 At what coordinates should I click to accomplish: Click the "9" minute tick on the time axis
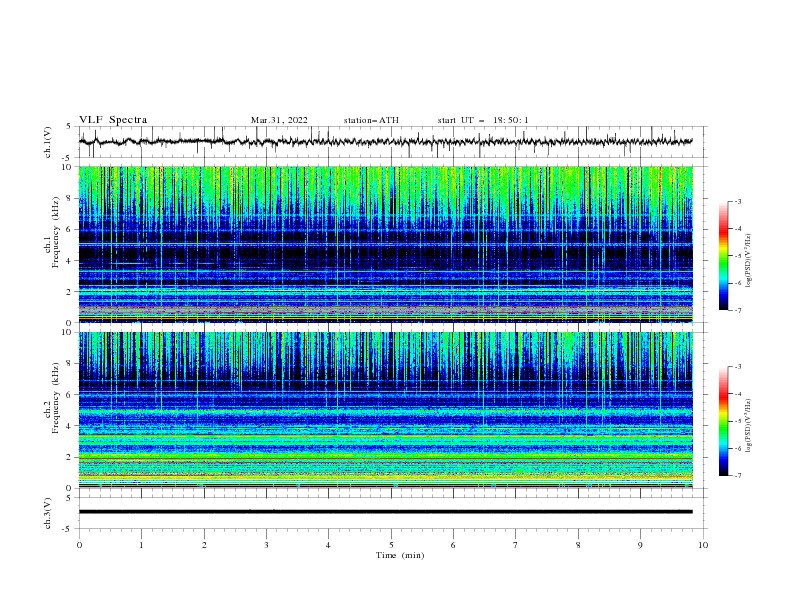coord(640,545)
